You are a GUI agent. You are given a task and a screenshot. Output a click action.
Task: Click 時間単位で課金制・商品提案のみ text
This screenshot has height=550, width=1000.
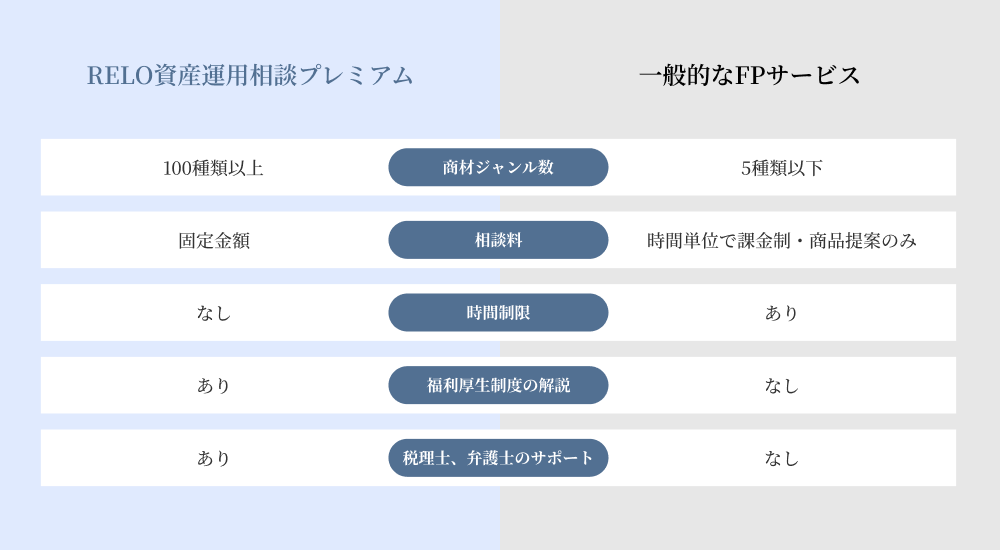coord(782,241)
